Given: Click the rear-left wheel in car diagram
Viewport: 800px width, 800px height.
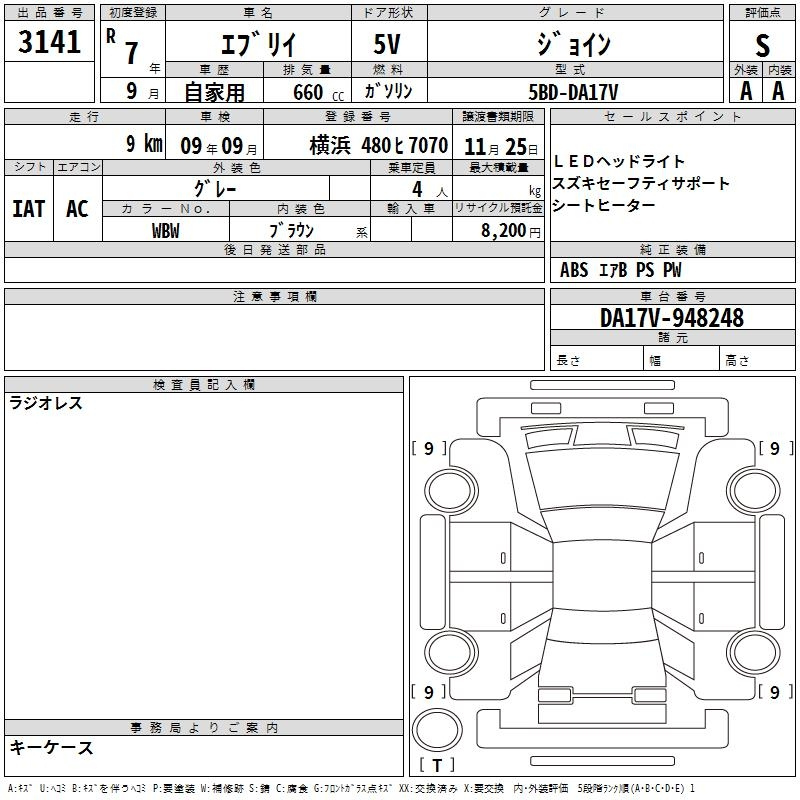Looking at the screenshot, I should click(454, 652).
